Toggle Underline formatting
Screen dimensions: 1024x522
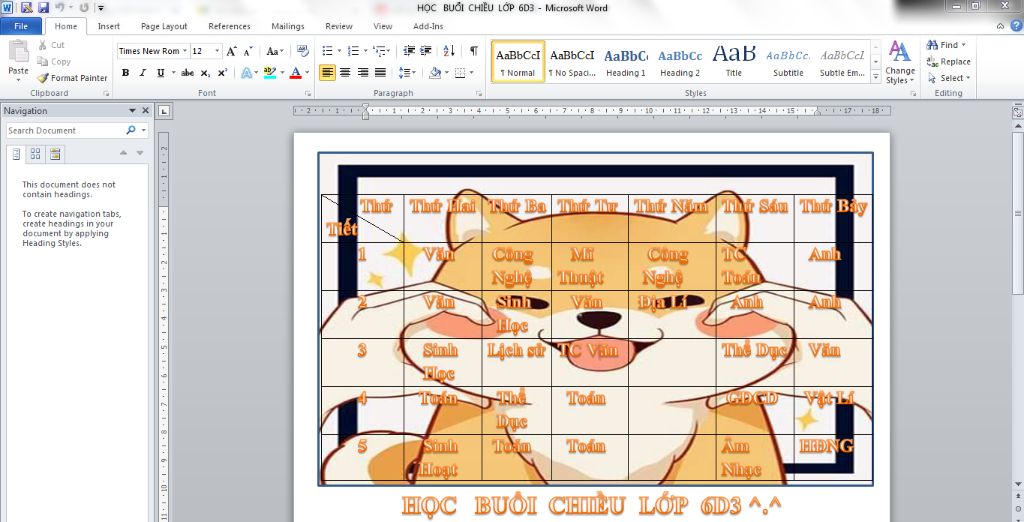(x=160, y=73)
